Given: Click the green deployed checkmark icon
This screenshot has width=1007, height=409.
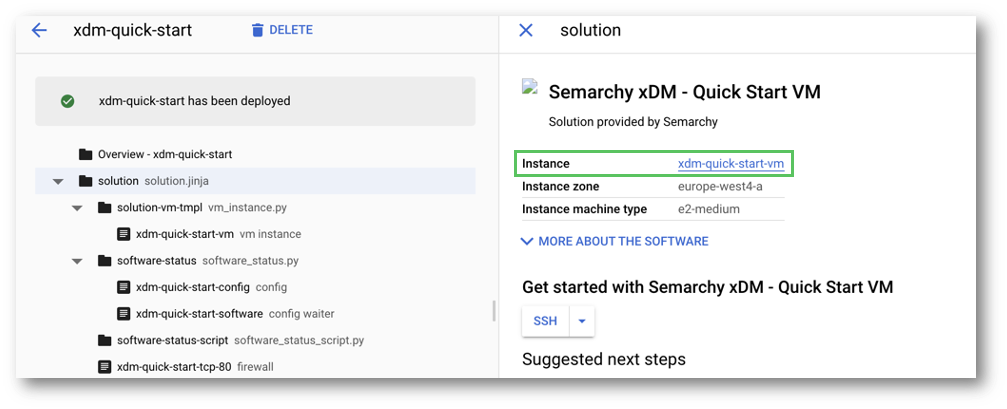Looking at the screenshot, I should (x=67, y=101).
